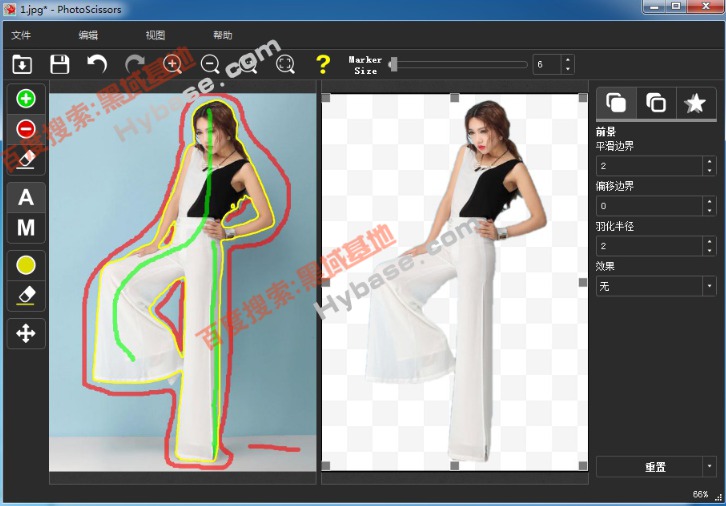Zoom in on the image
The height and width of the screenshot is (506, 726).
pyautogui.click(x=172, y=64)
